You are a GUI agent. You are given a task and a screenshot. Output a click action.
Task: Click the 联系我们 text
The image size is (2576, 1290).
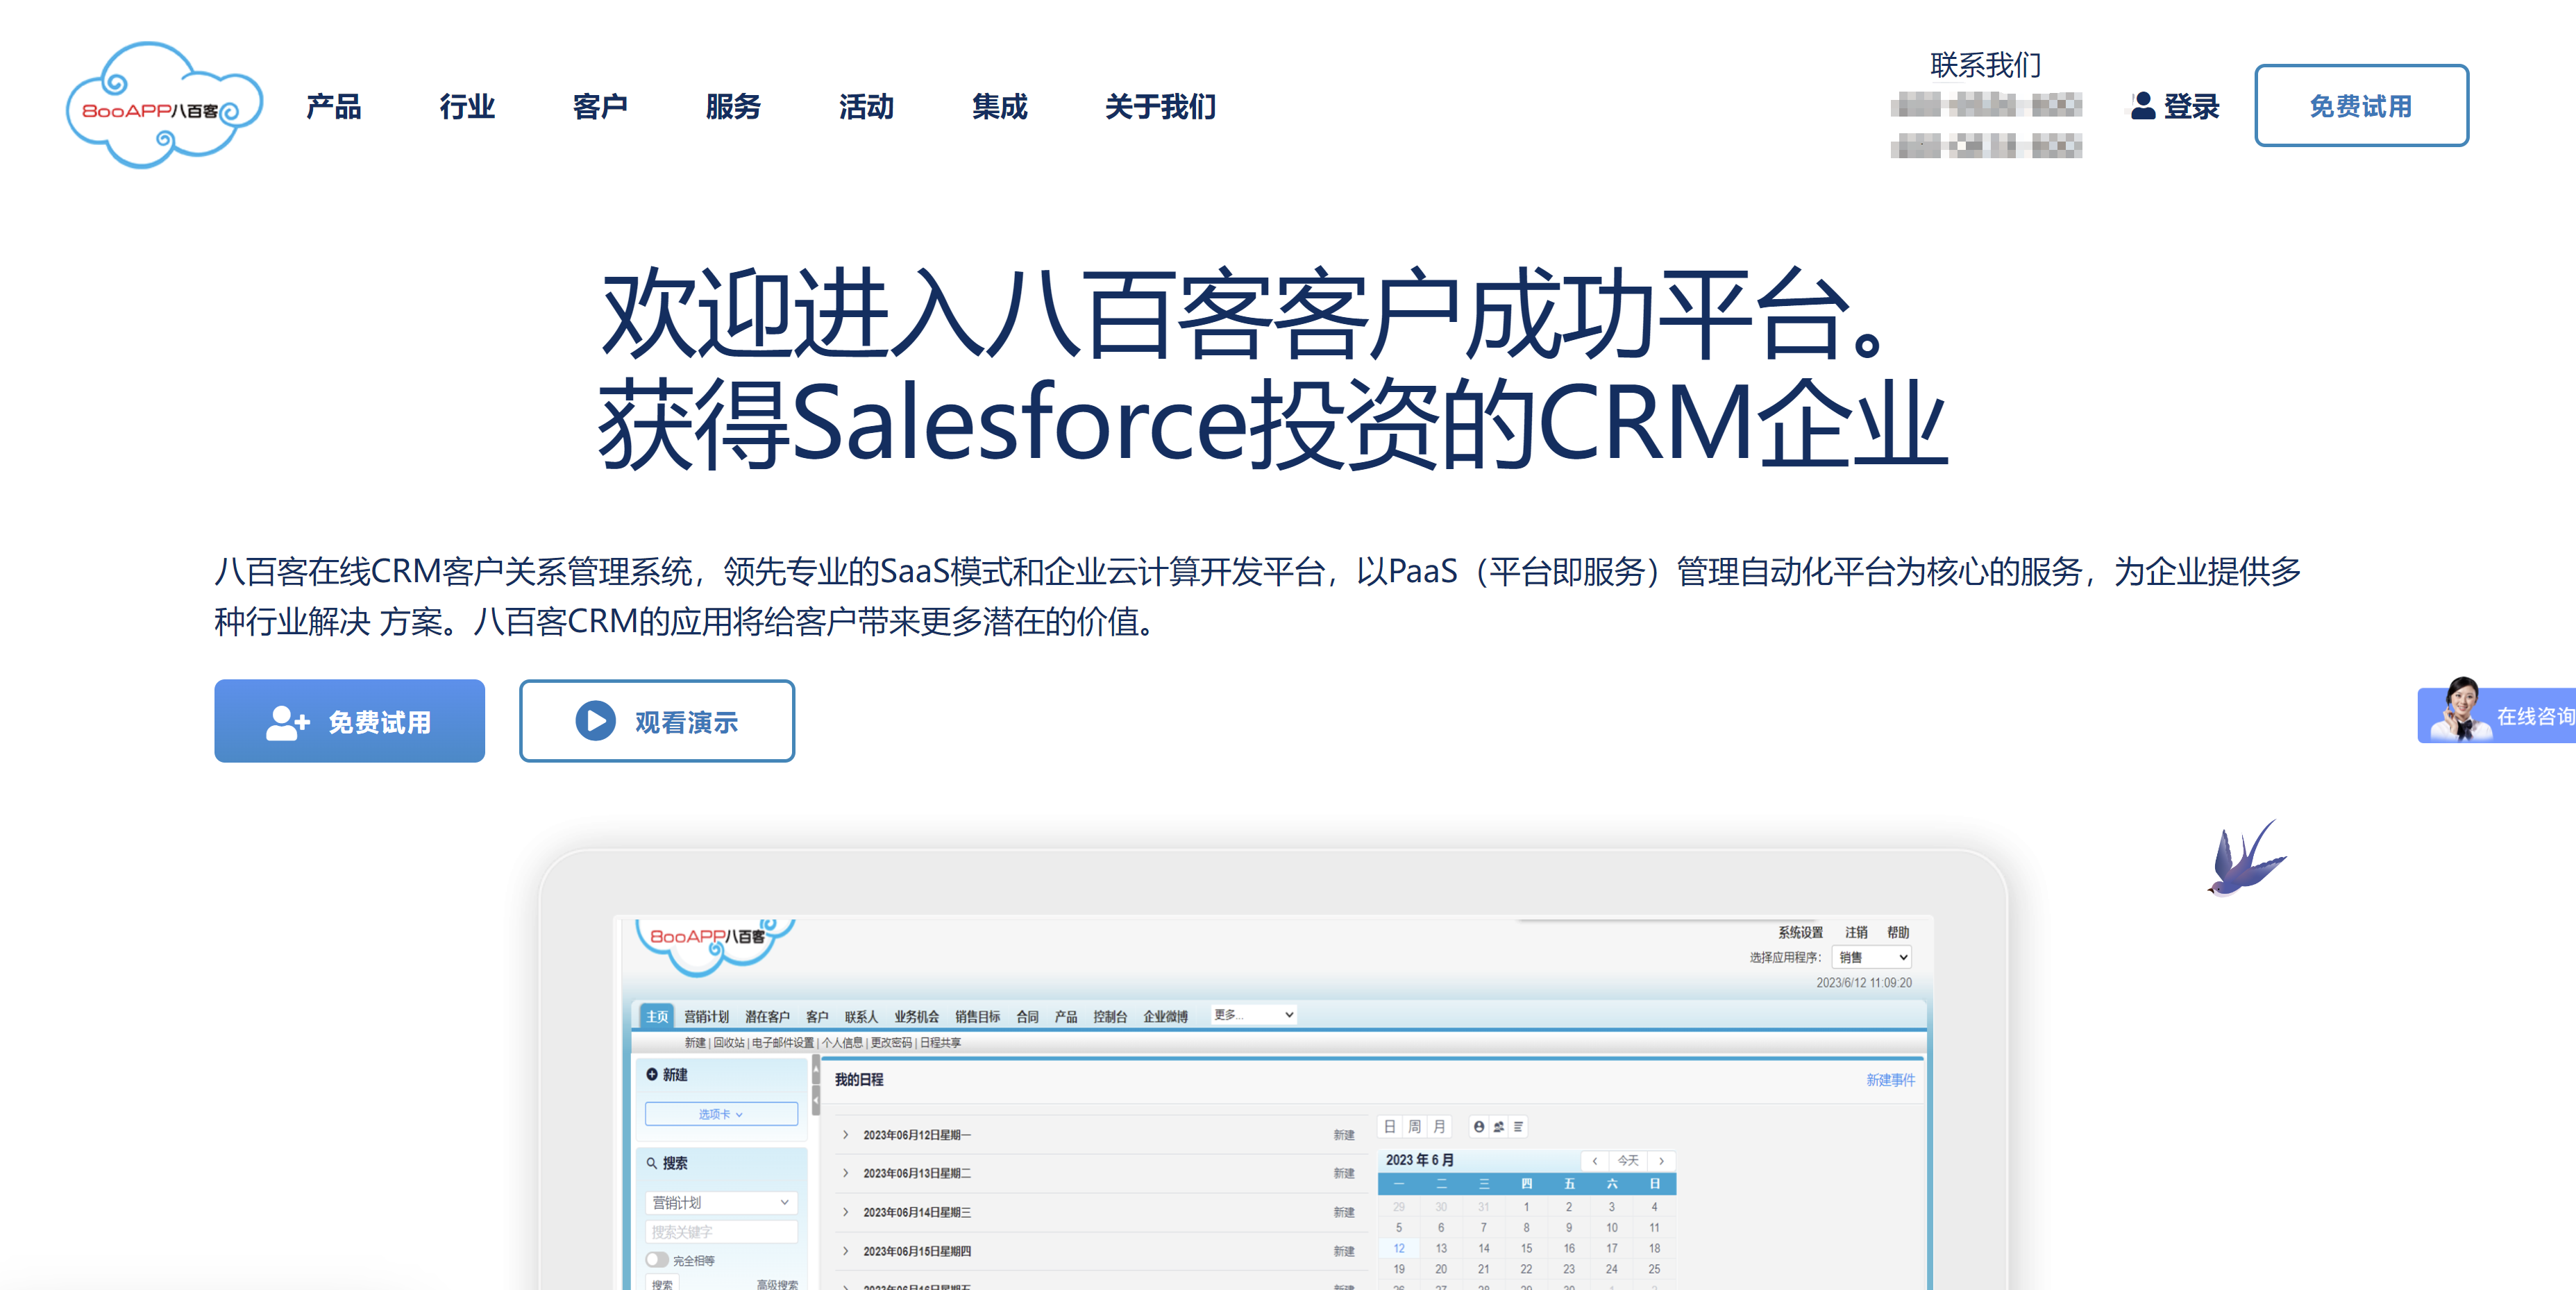pos(1985,65)
